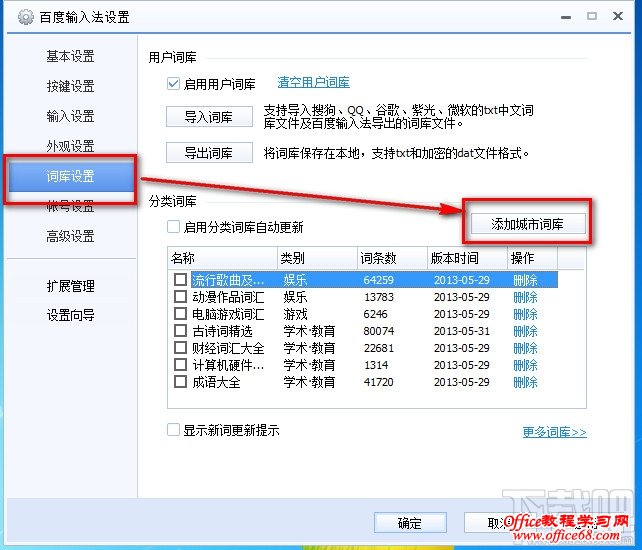The image size is (642, 550).
Task: Click entry count 41720
Action: (x=379, y=382)
